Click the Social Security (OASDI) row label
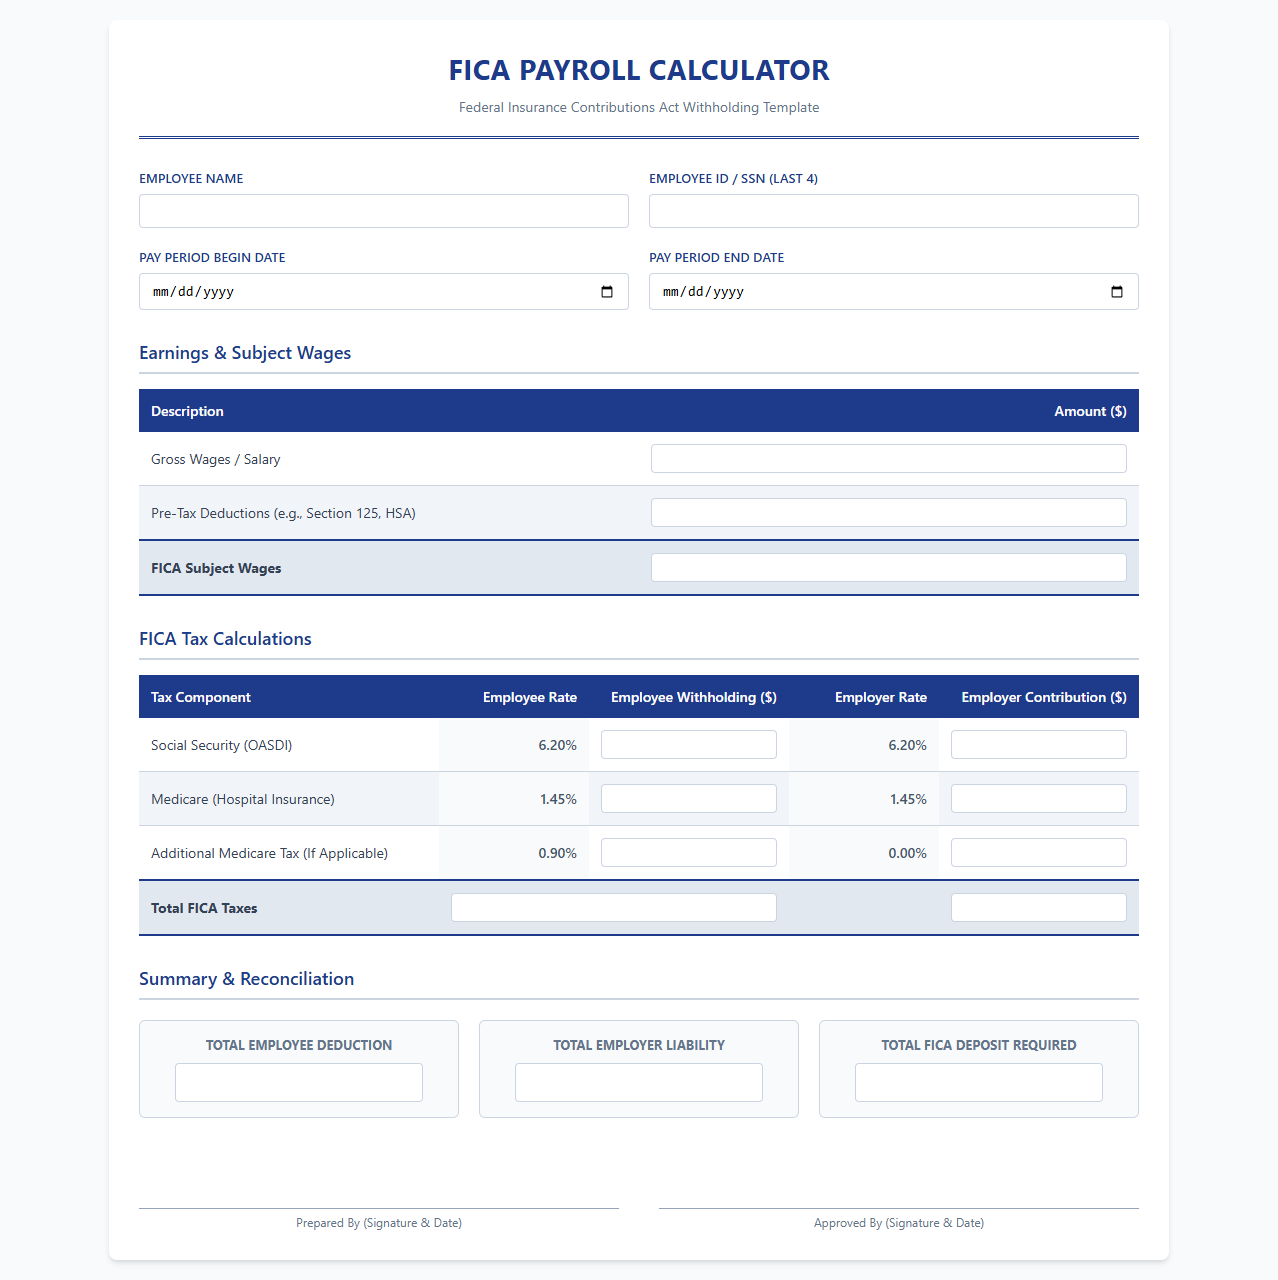The height and width of the screenshot is (1280, 1278). 222,745
